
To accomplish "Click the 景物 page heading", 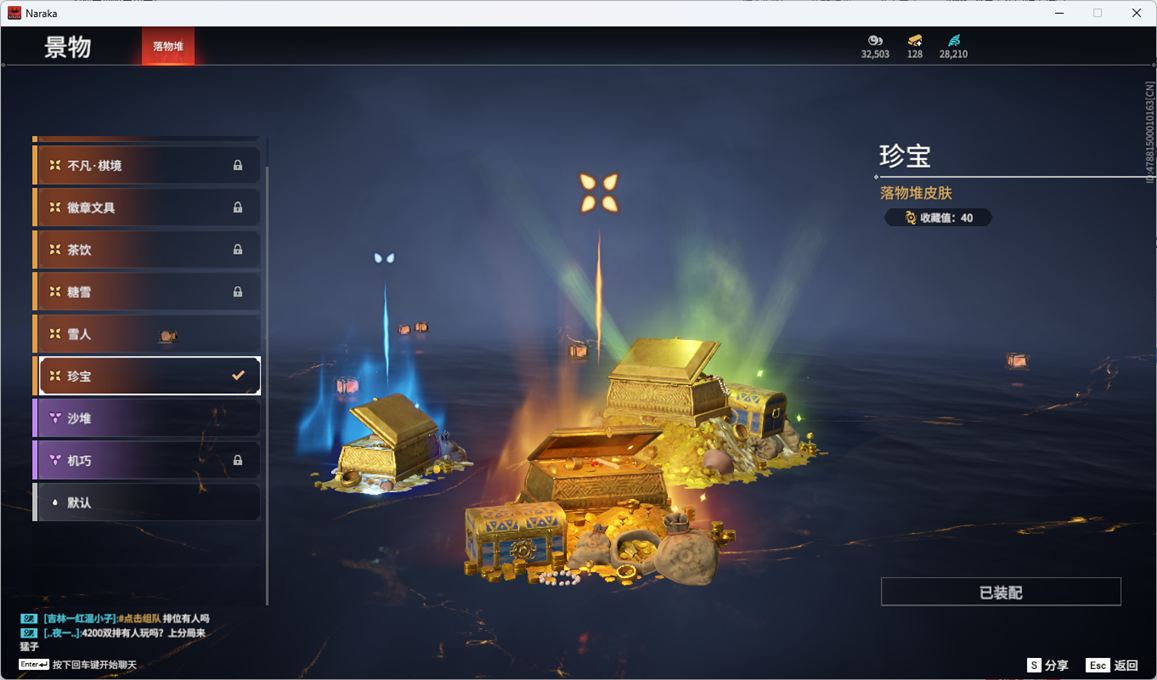I will coord(67,46).
